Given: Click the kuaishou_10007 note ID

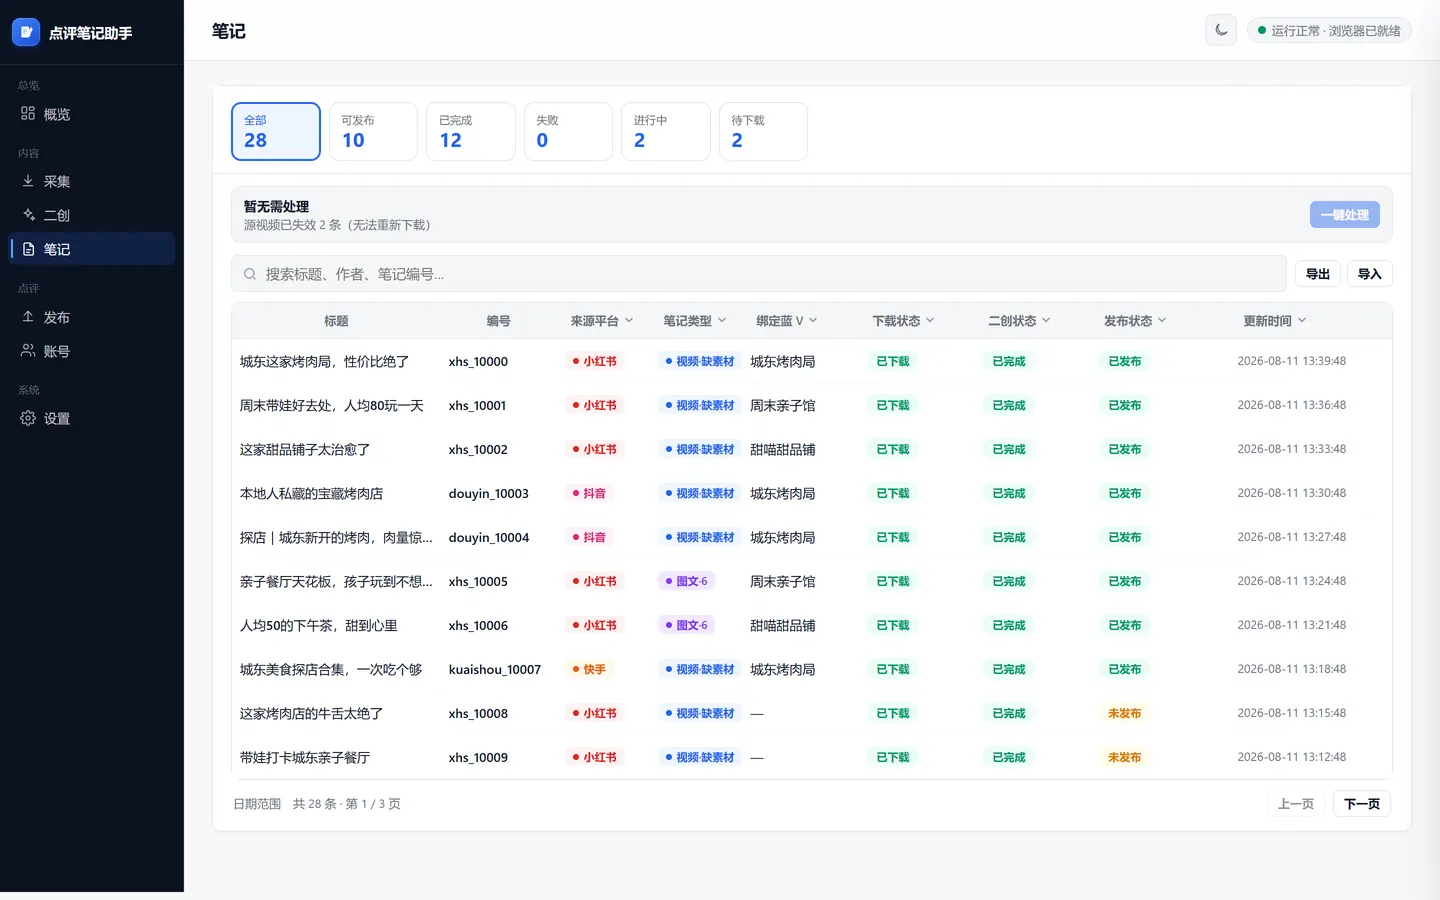Looking at the screenshot, I should 495,669.
